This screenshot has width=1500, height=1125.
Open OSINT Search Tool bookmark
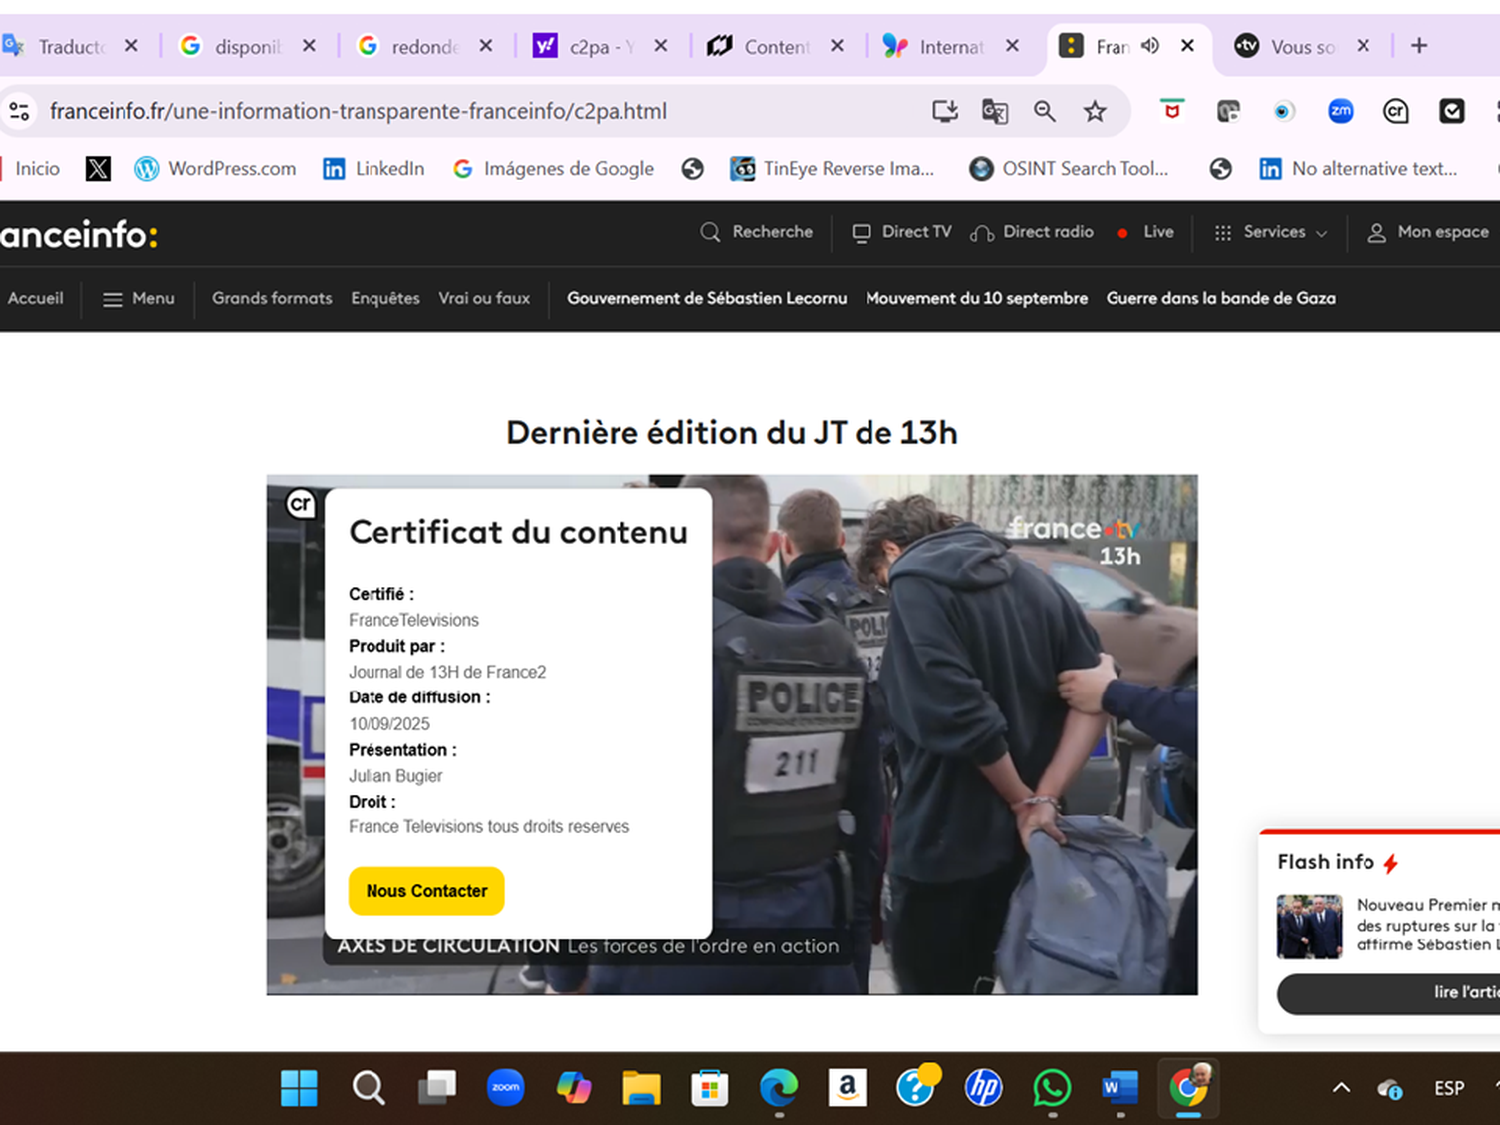click(x=1069, y=169)
